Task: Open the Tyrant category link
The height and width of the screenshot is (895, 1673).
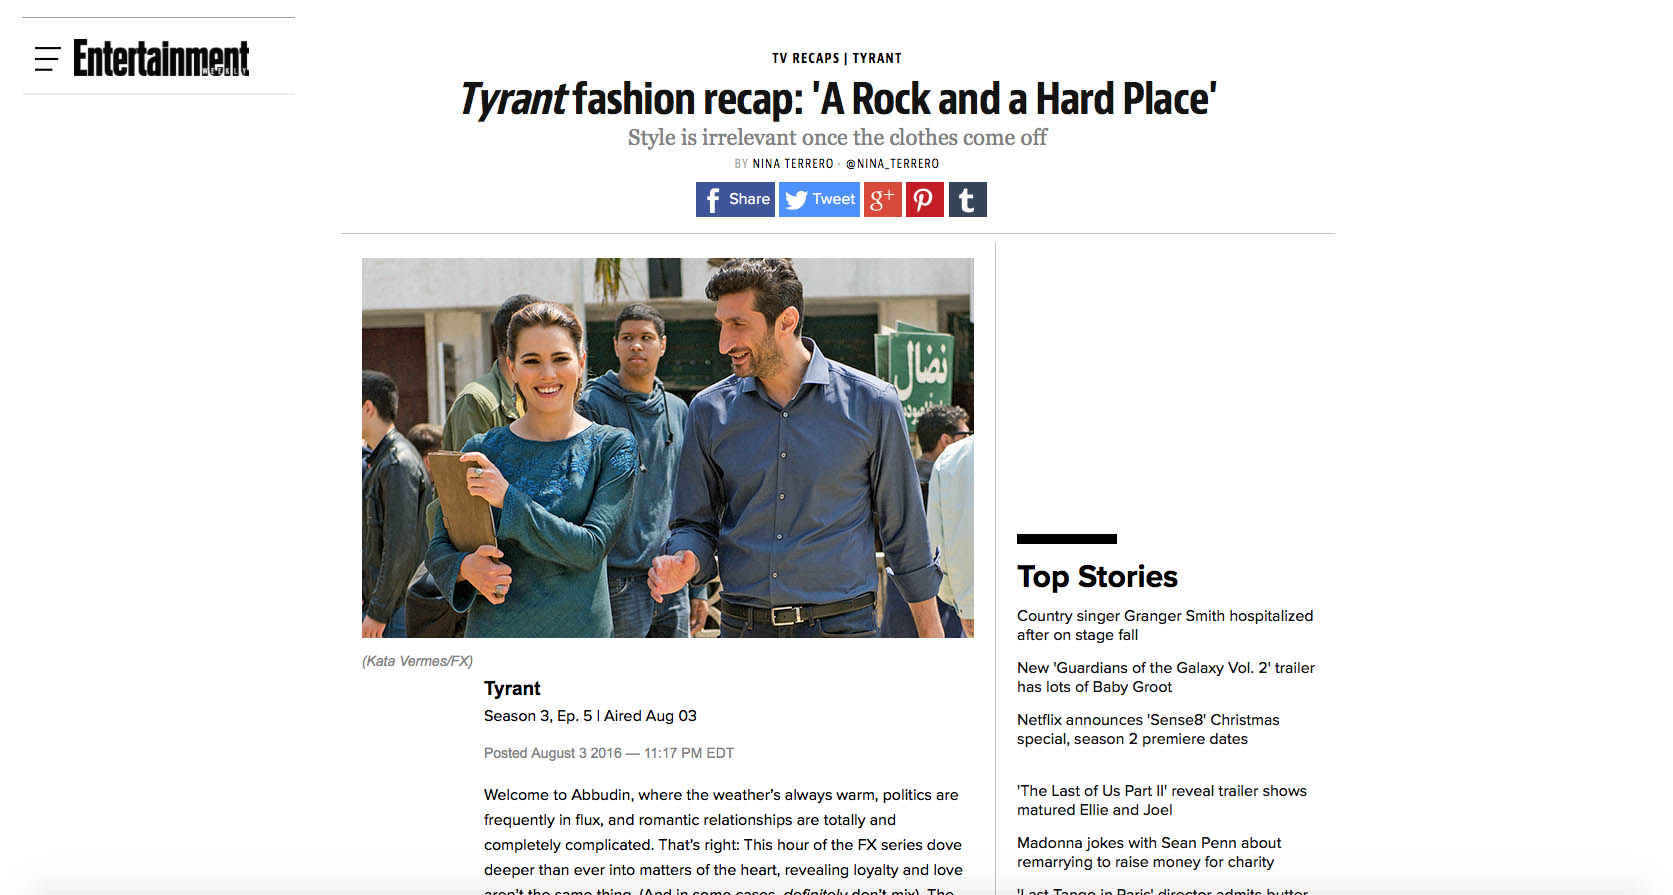Action: pyautogui.click(x=877, y=58)
